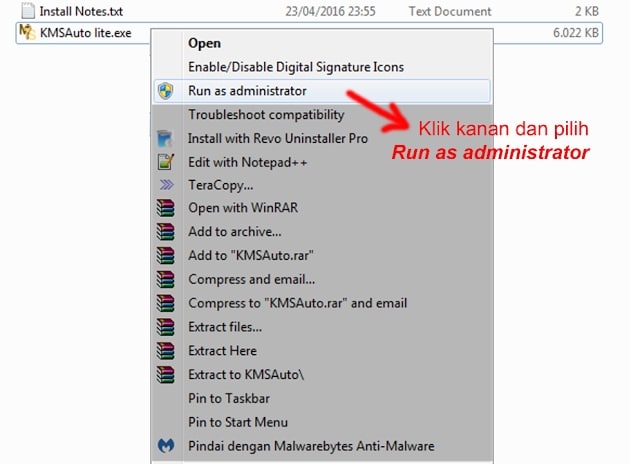Click the Revo Uninstaller Pro icon

pos(165,139)
